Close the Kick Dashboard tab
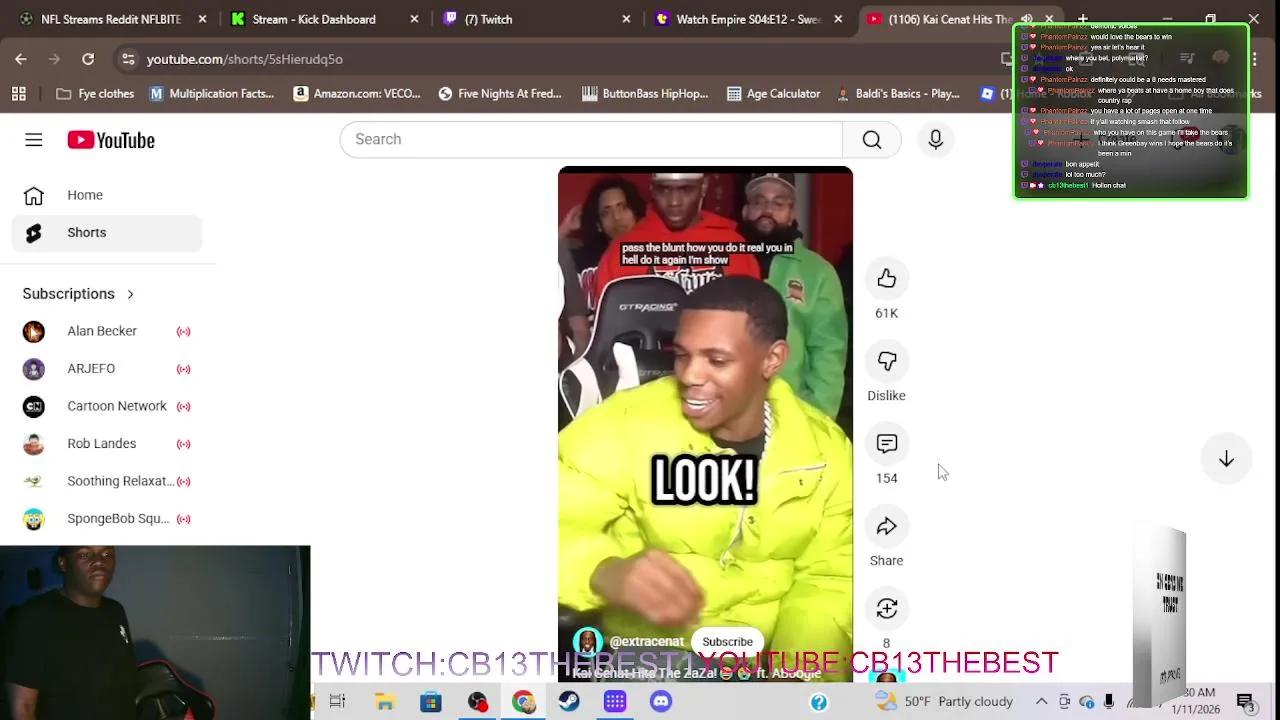This screenshot has height=720, width=1280. coord(414,19)
